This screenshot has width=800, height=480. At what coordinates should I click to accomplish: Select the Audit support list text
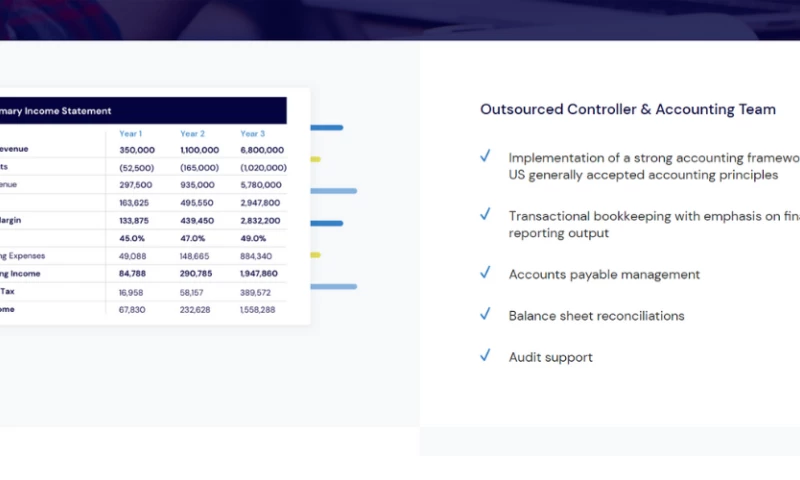coord(550,357)
